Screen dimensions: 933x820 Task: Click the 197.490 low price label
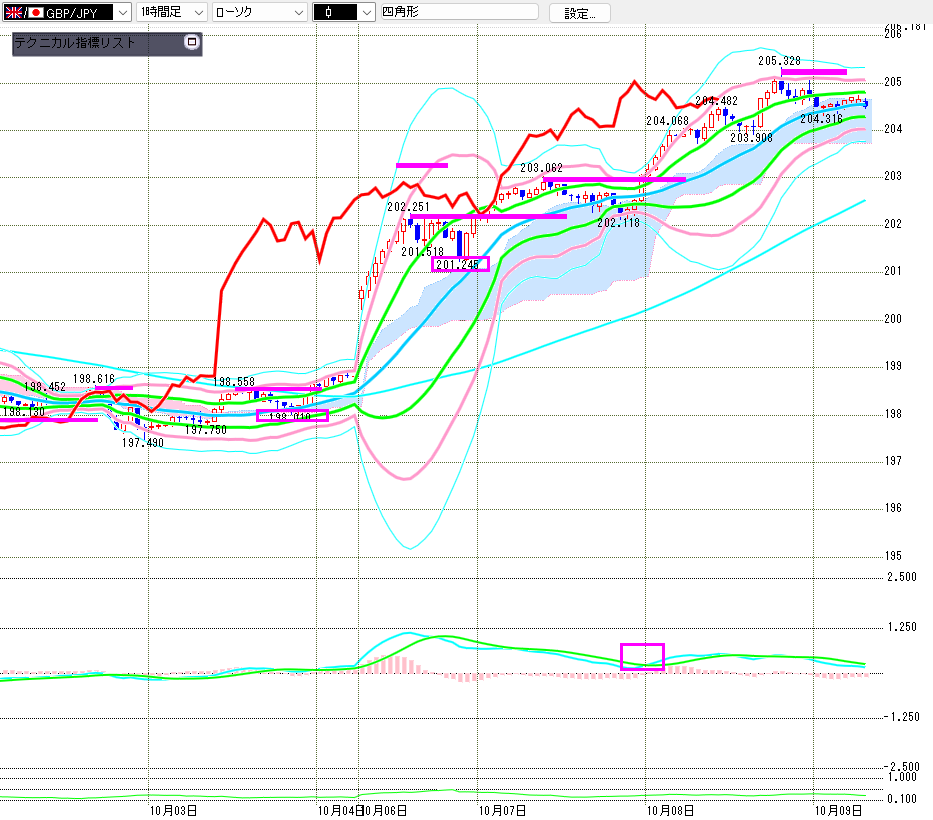(143, 442)
